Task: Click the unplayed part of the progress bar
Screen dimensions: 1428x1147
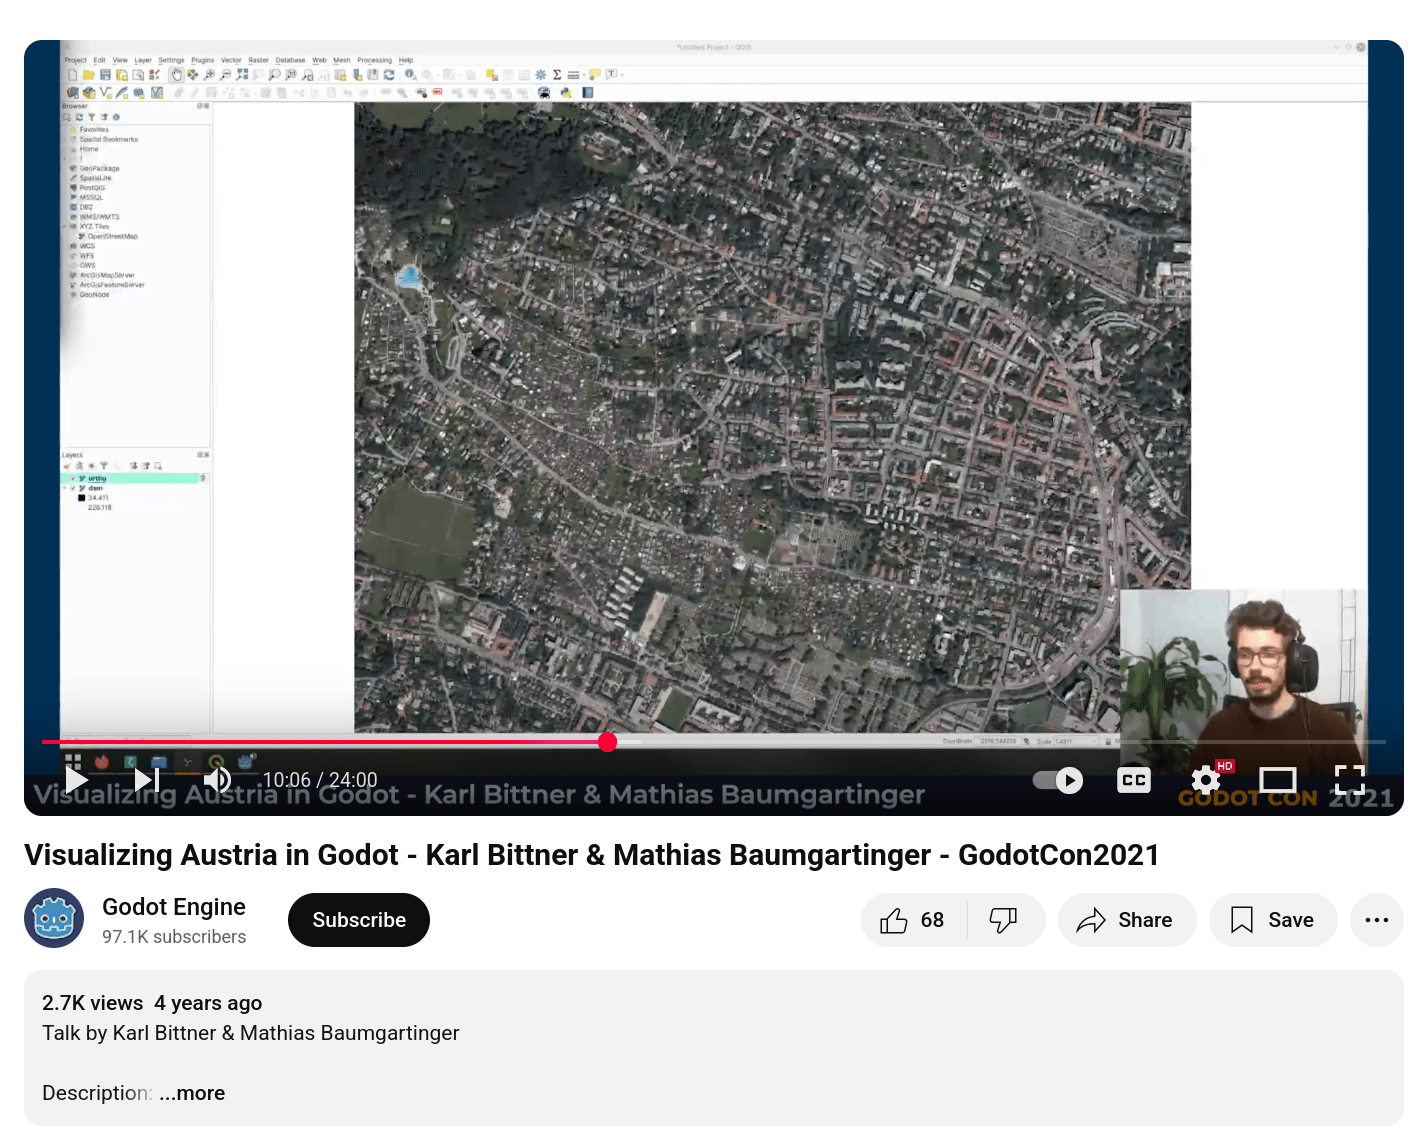Action: pos(1000,742)
